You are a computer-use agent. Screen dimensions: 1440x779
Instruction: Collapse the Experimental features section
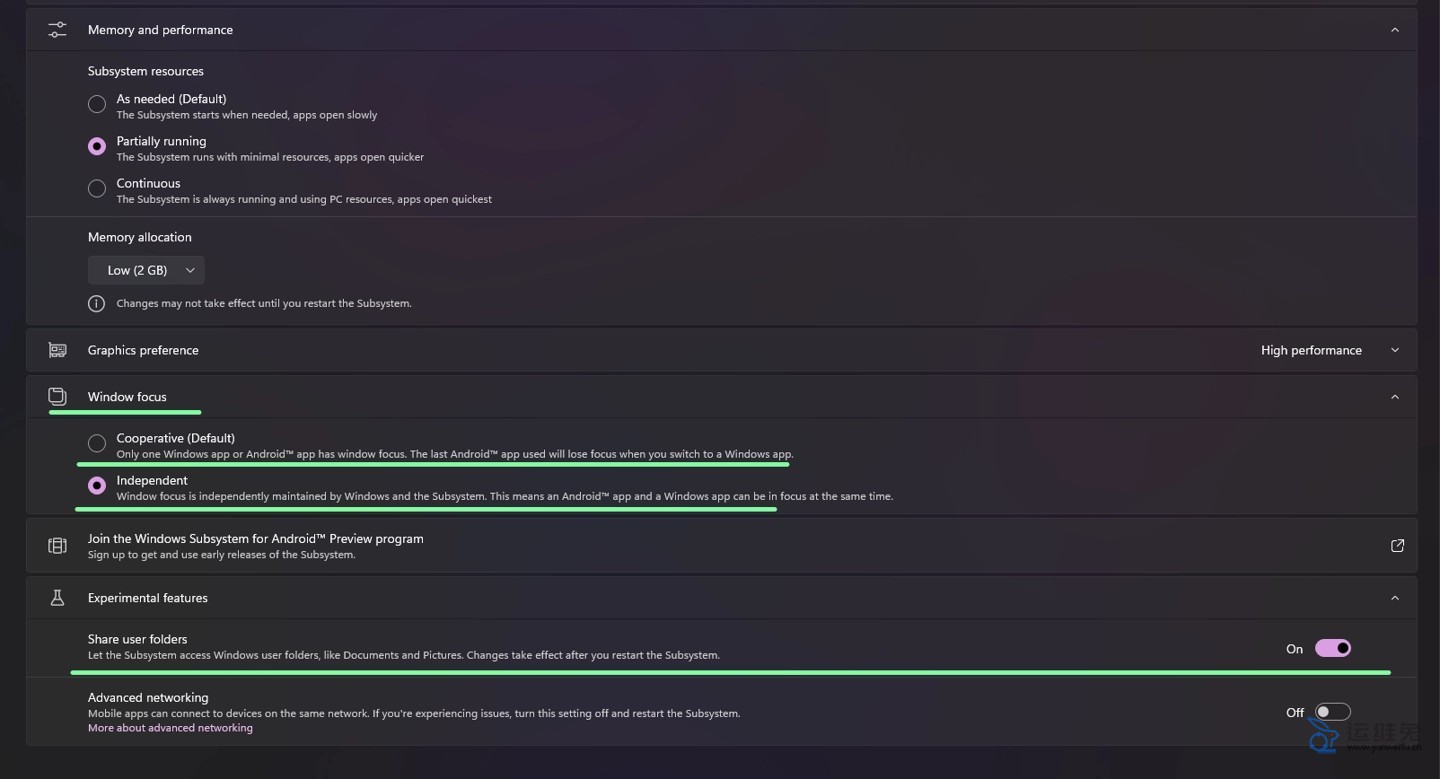tap(1395, 598)
